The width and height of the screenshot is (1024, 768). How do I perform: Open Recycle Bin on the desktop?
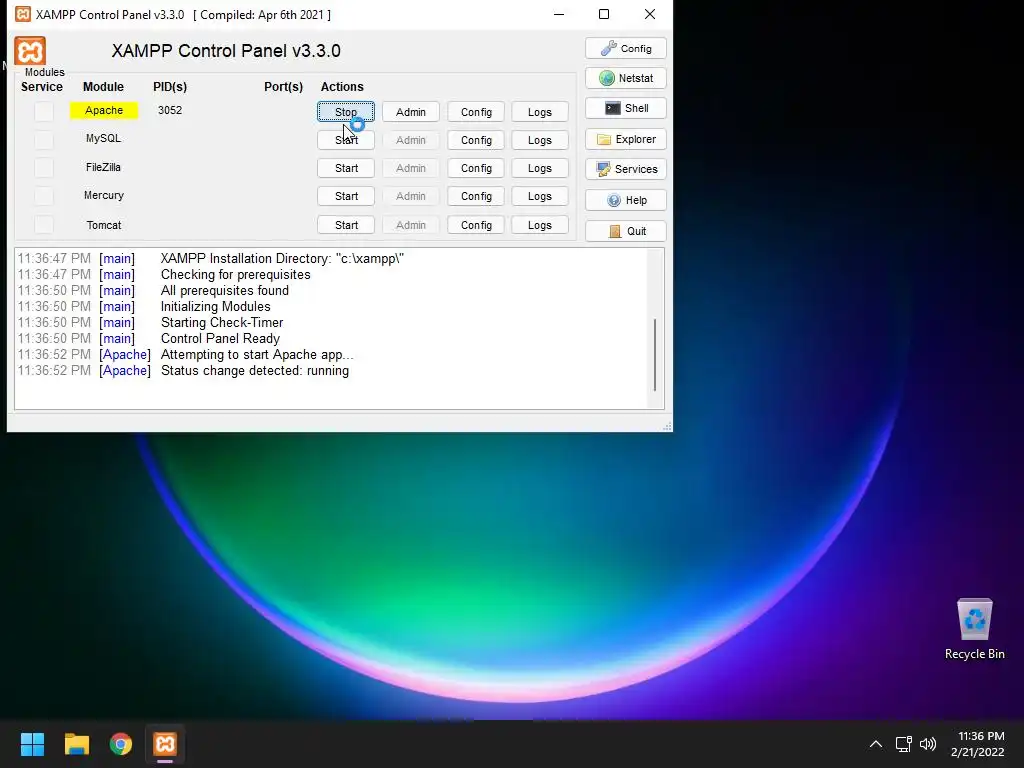click(974, 630)
